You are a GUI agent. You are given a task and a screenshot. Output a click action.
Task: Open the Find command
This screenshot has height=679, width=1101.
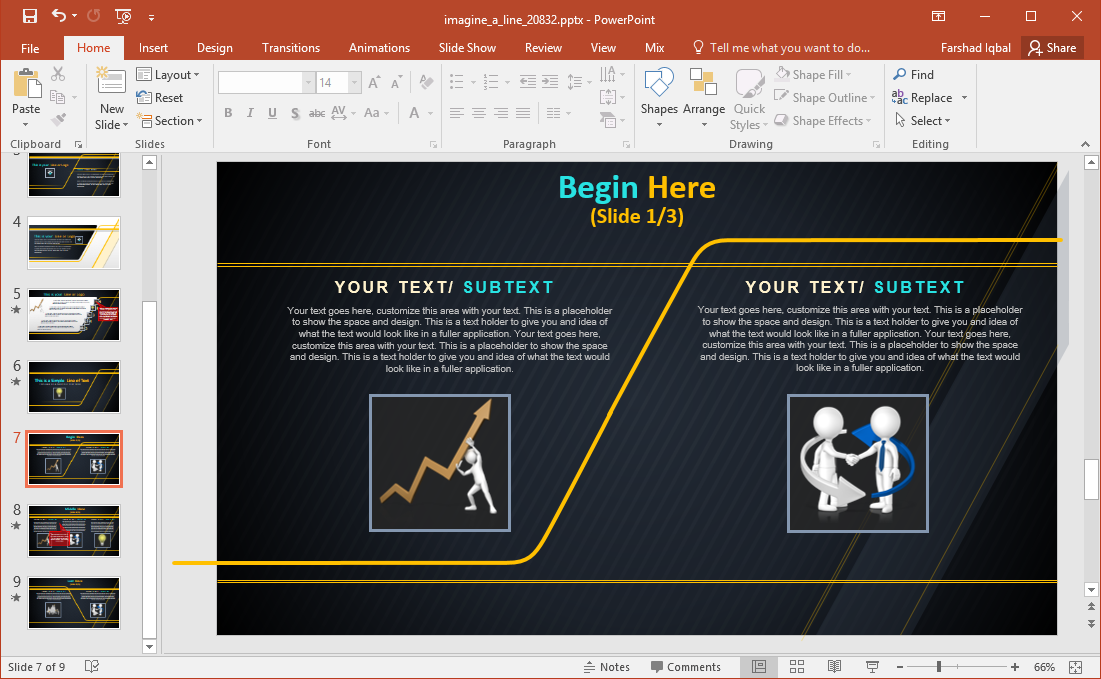(x=919, y=74)
